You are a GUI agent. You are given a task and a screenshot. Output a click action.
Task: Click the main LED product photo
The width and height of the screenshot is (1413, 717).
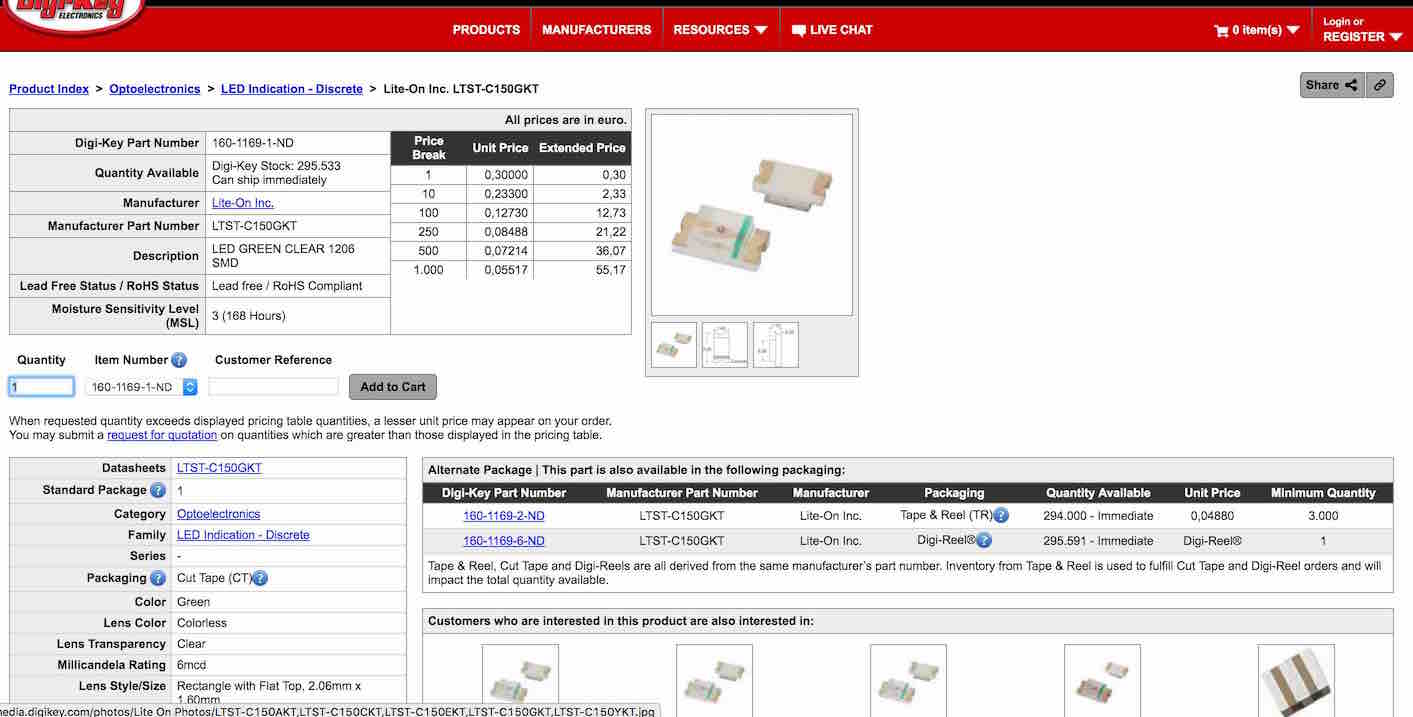[752, 214]
